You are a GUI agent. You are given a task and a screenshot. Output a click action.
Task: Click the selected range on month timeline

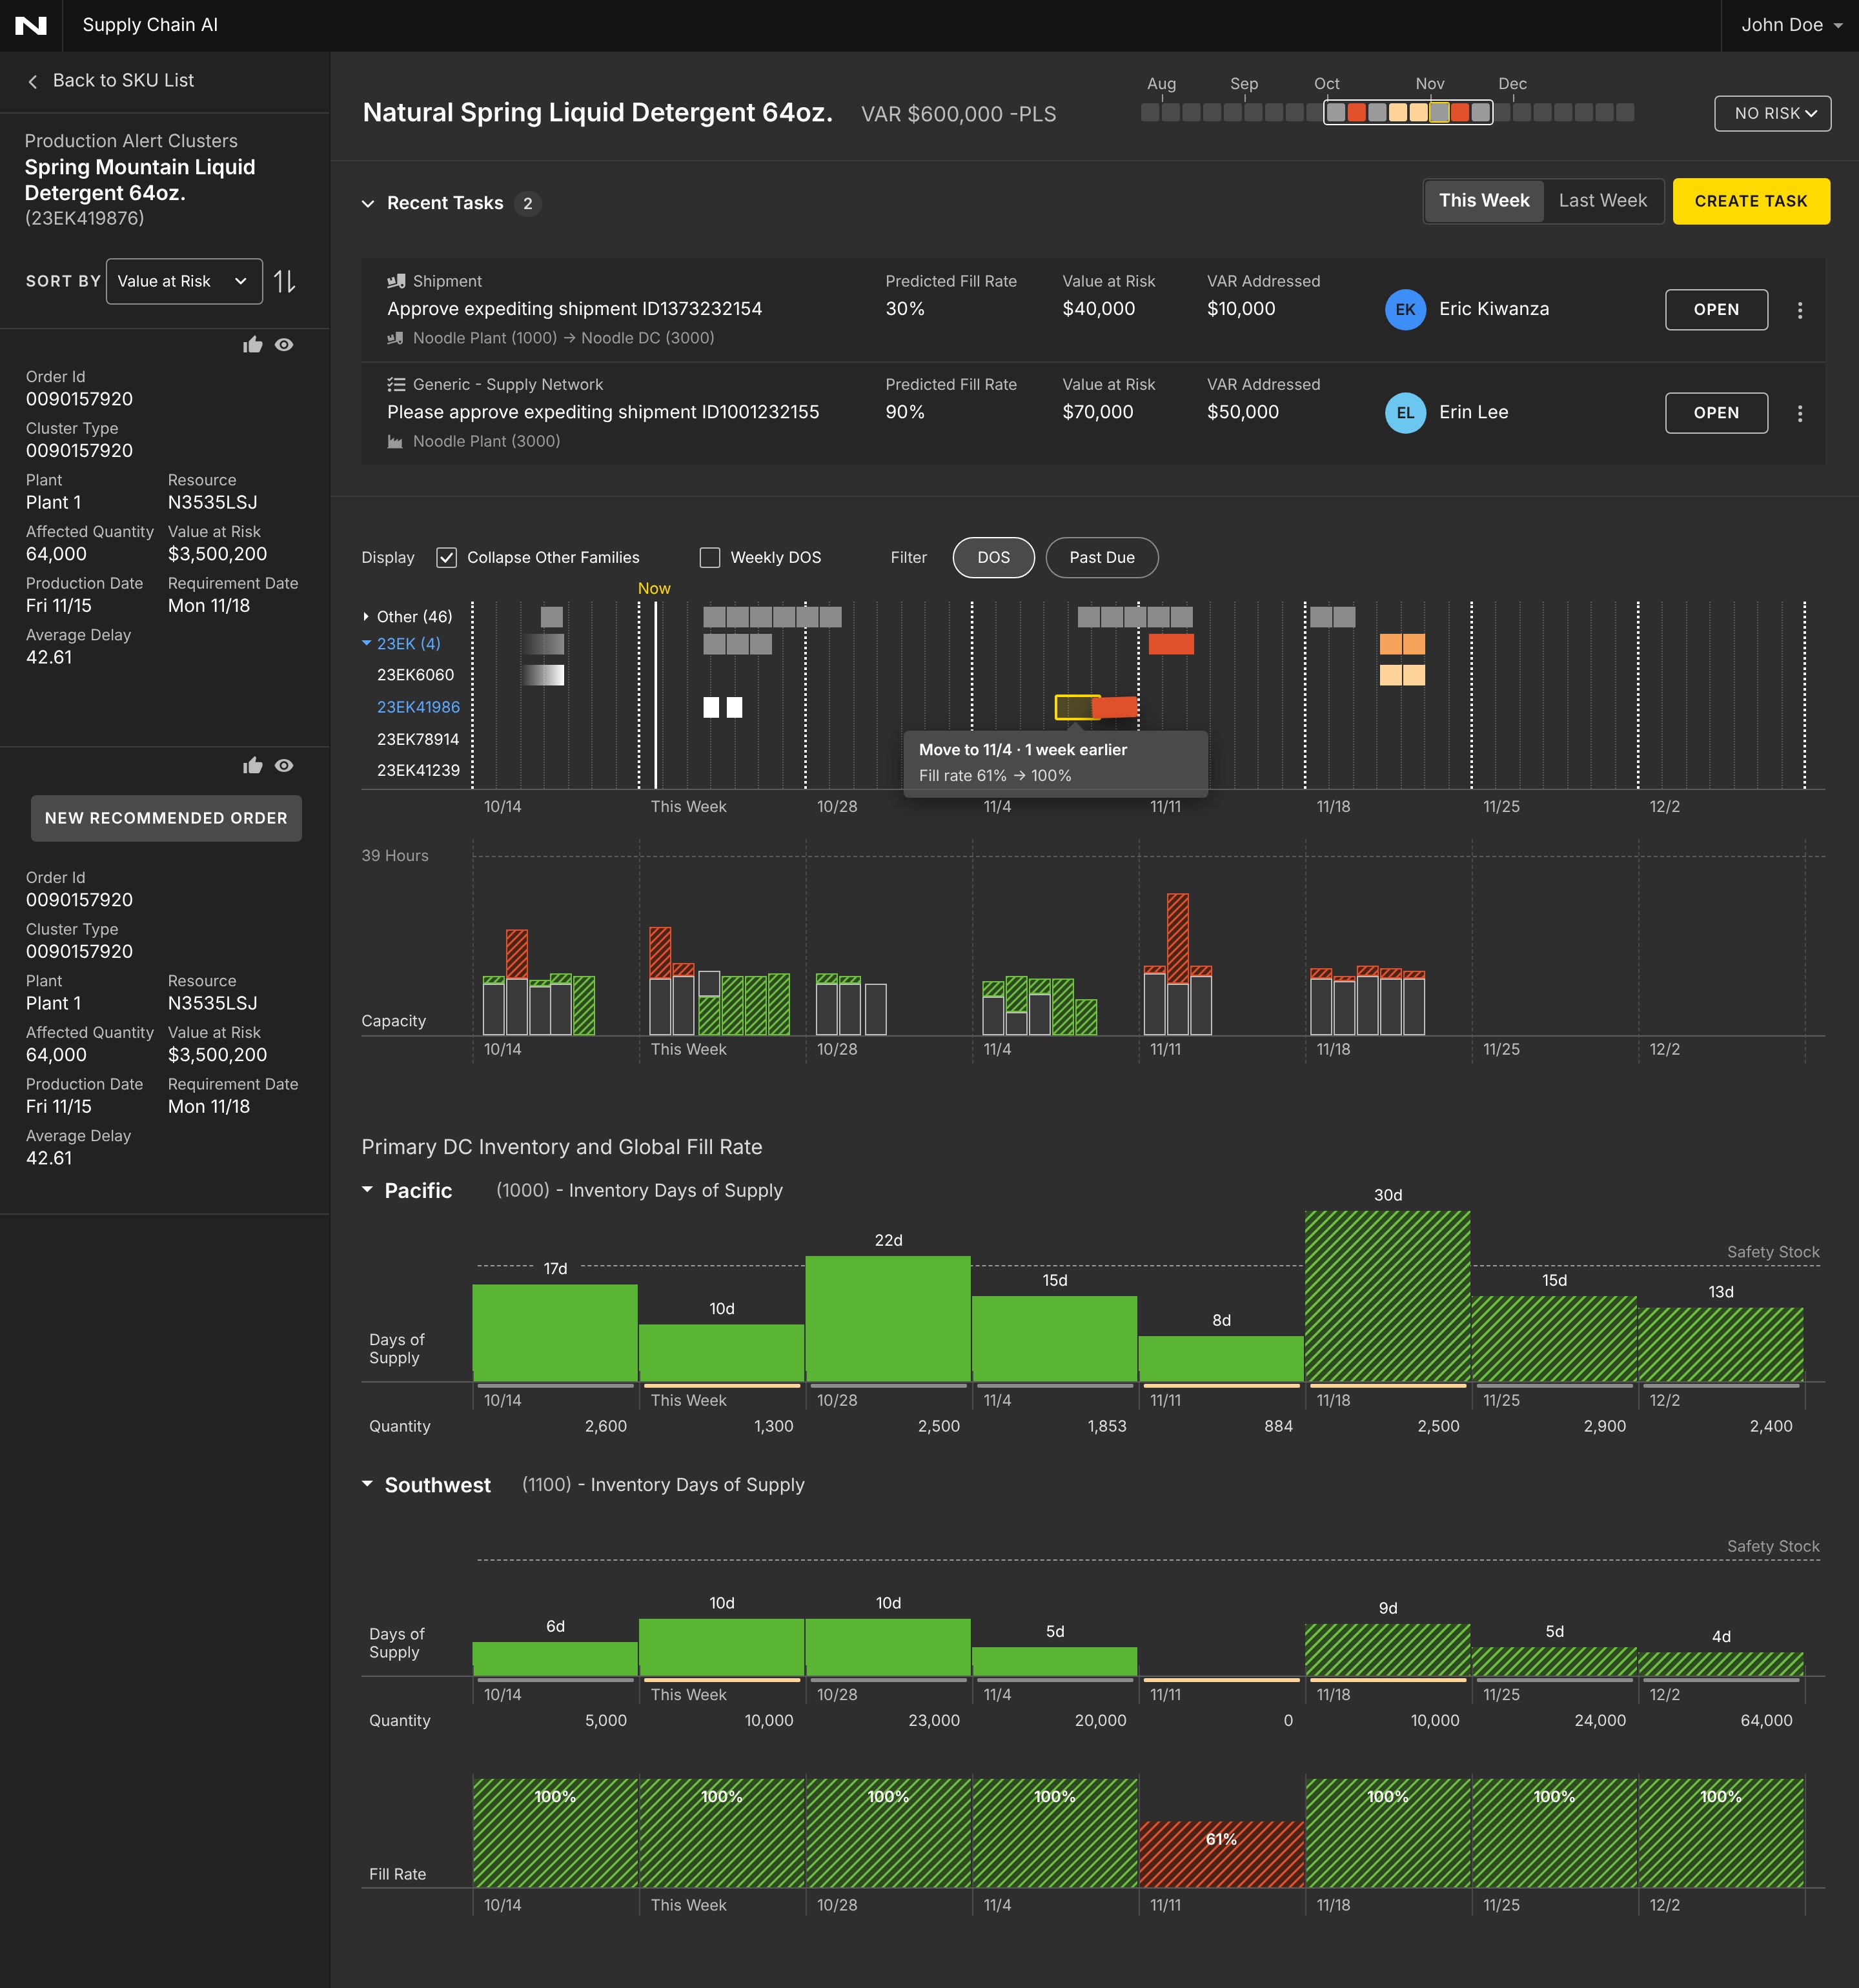[x=1408, y=113]
